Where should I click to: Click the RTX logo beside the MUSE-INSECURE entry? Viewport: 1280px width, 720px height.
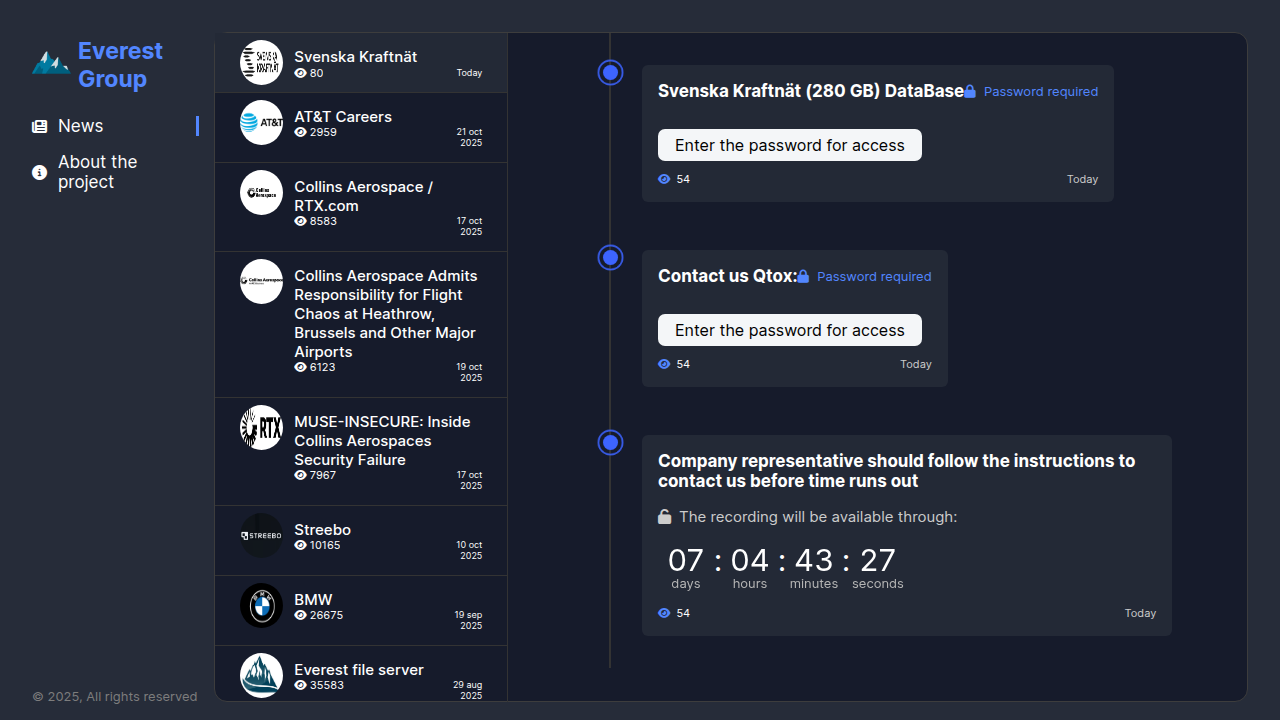[261, 428]
